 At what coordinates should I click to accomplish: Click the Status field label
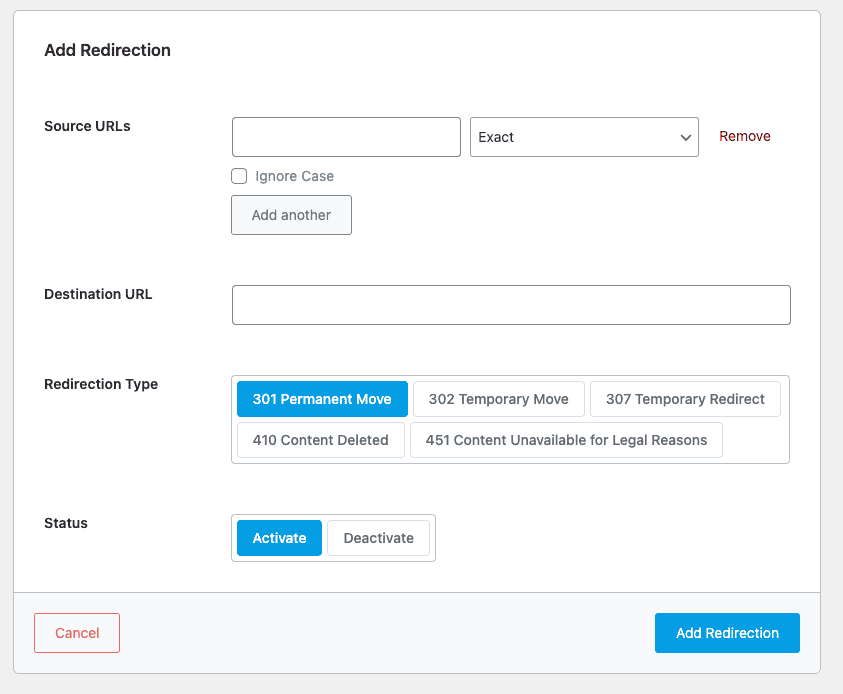[66, 523]
